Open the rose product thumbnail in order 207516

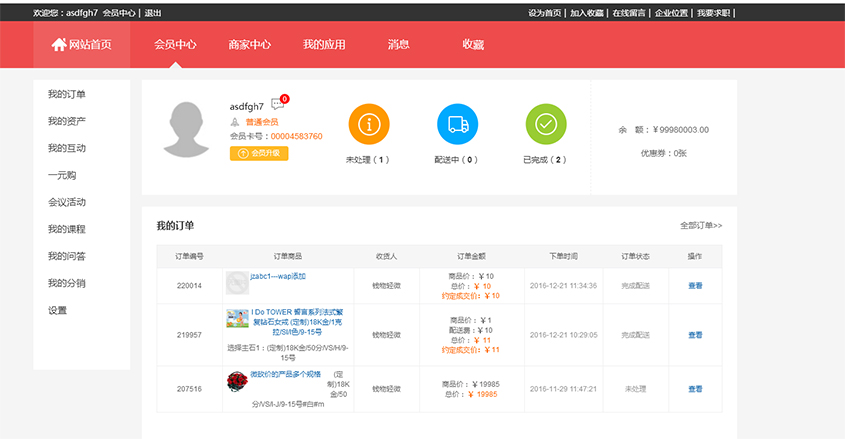(x=237, y=381)
